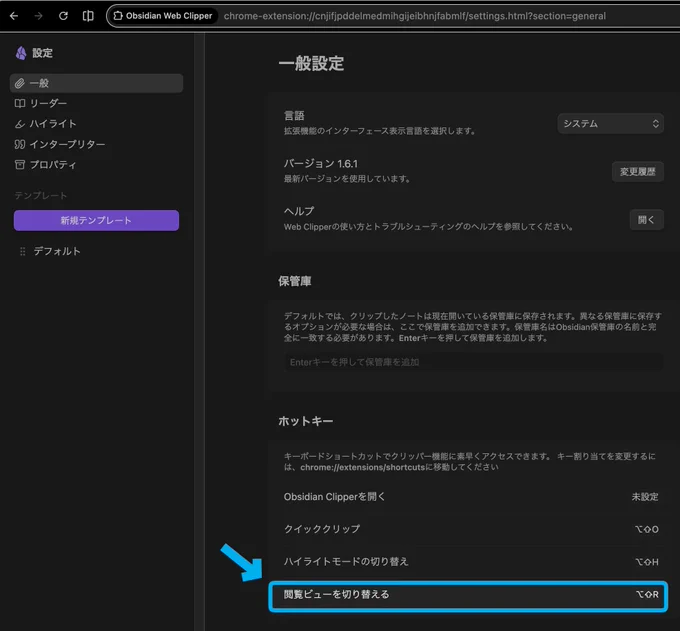Click the ⌥⇧H shortcut value
The height and width of the screenshot is (631, 680).
click(x=647, y=562)
